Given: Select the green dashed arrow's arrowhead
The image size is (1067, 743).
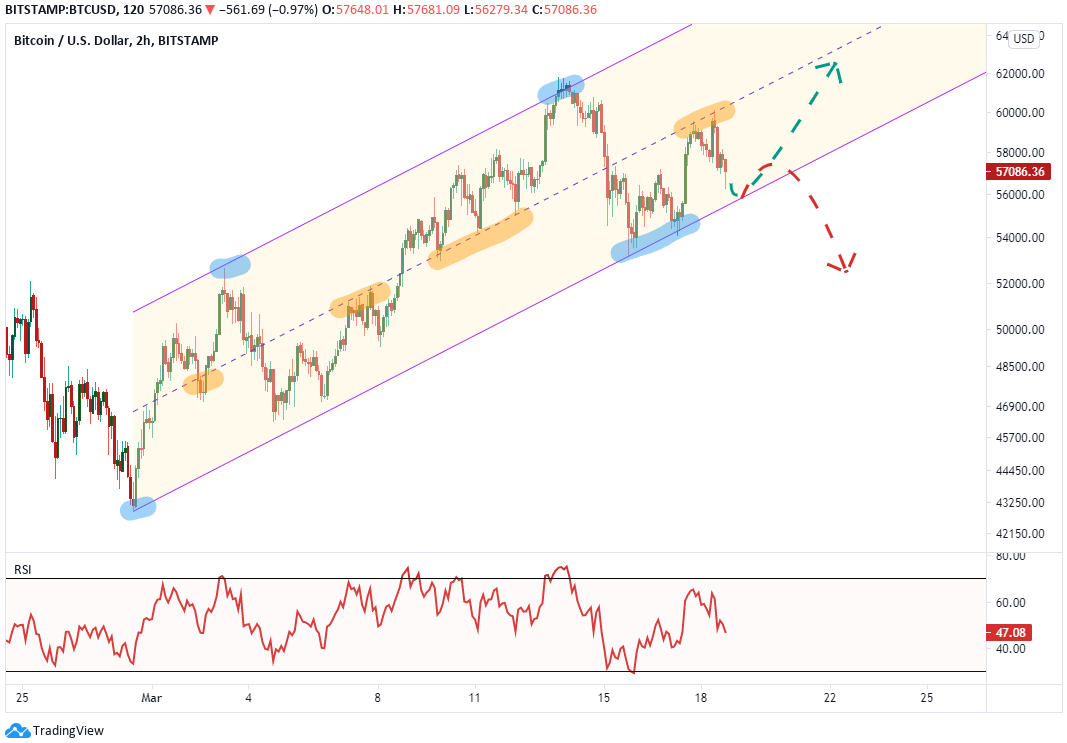Looking at the screenshot, I should click(830, 68).
